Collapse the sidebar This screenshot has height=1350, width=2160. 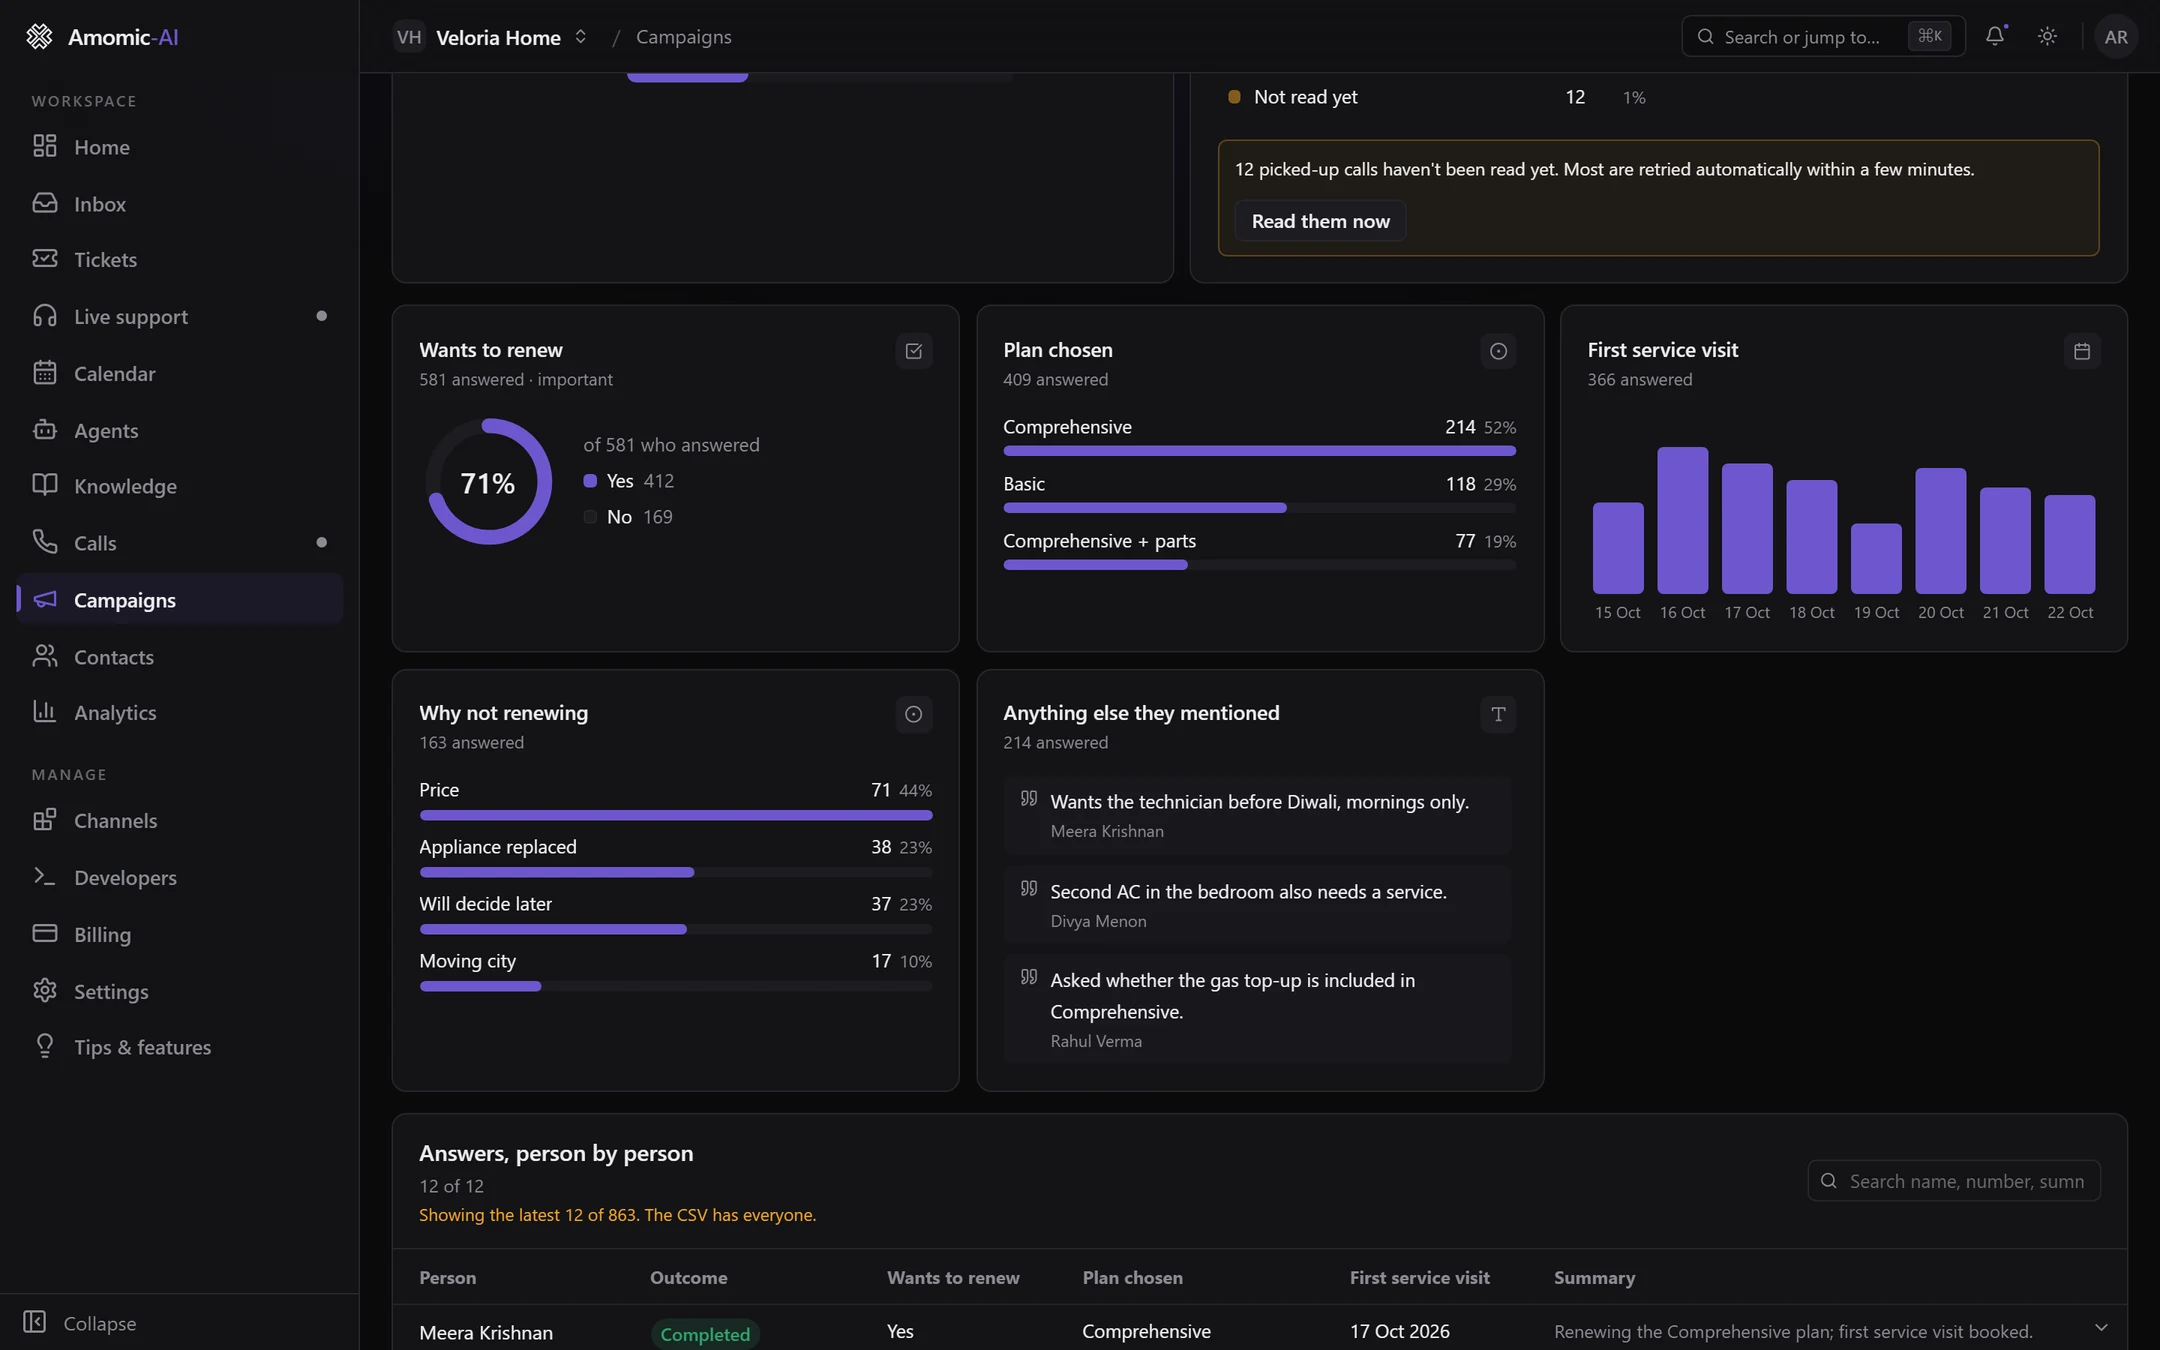click(80, 1322)
